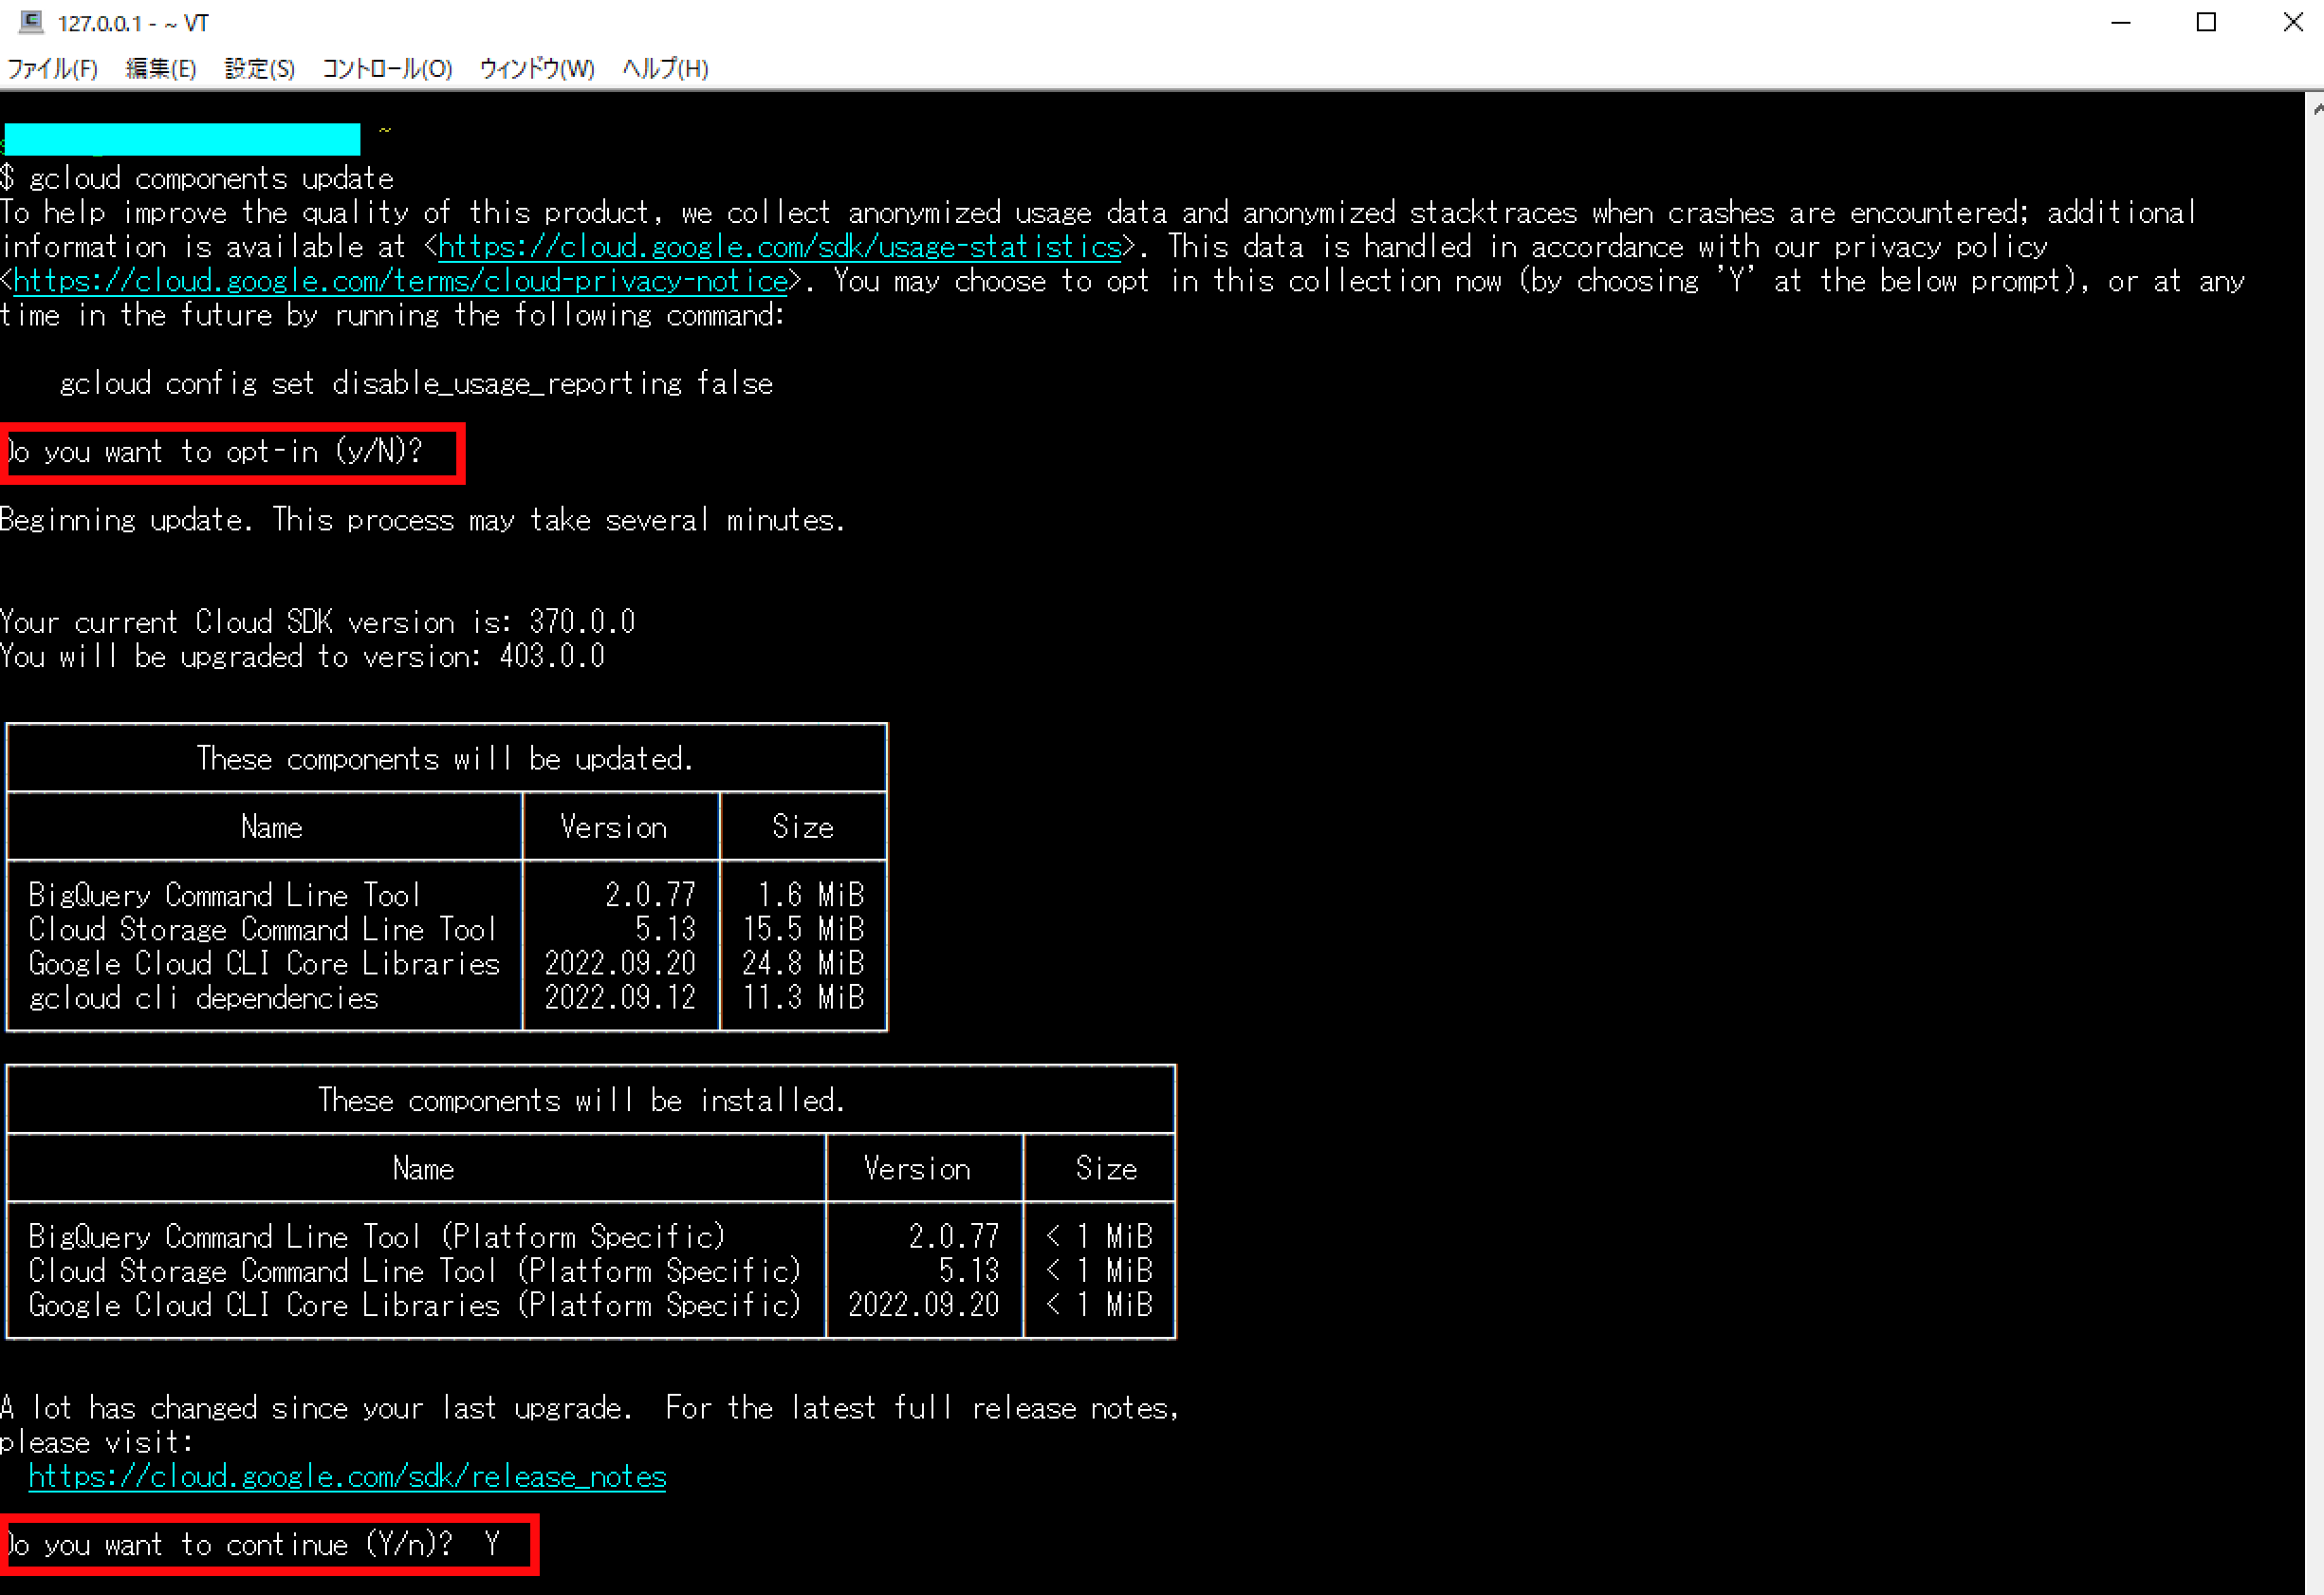Click the release_notes URL link
This screenshot has height=1595, width=2324.
(347, 1477)
